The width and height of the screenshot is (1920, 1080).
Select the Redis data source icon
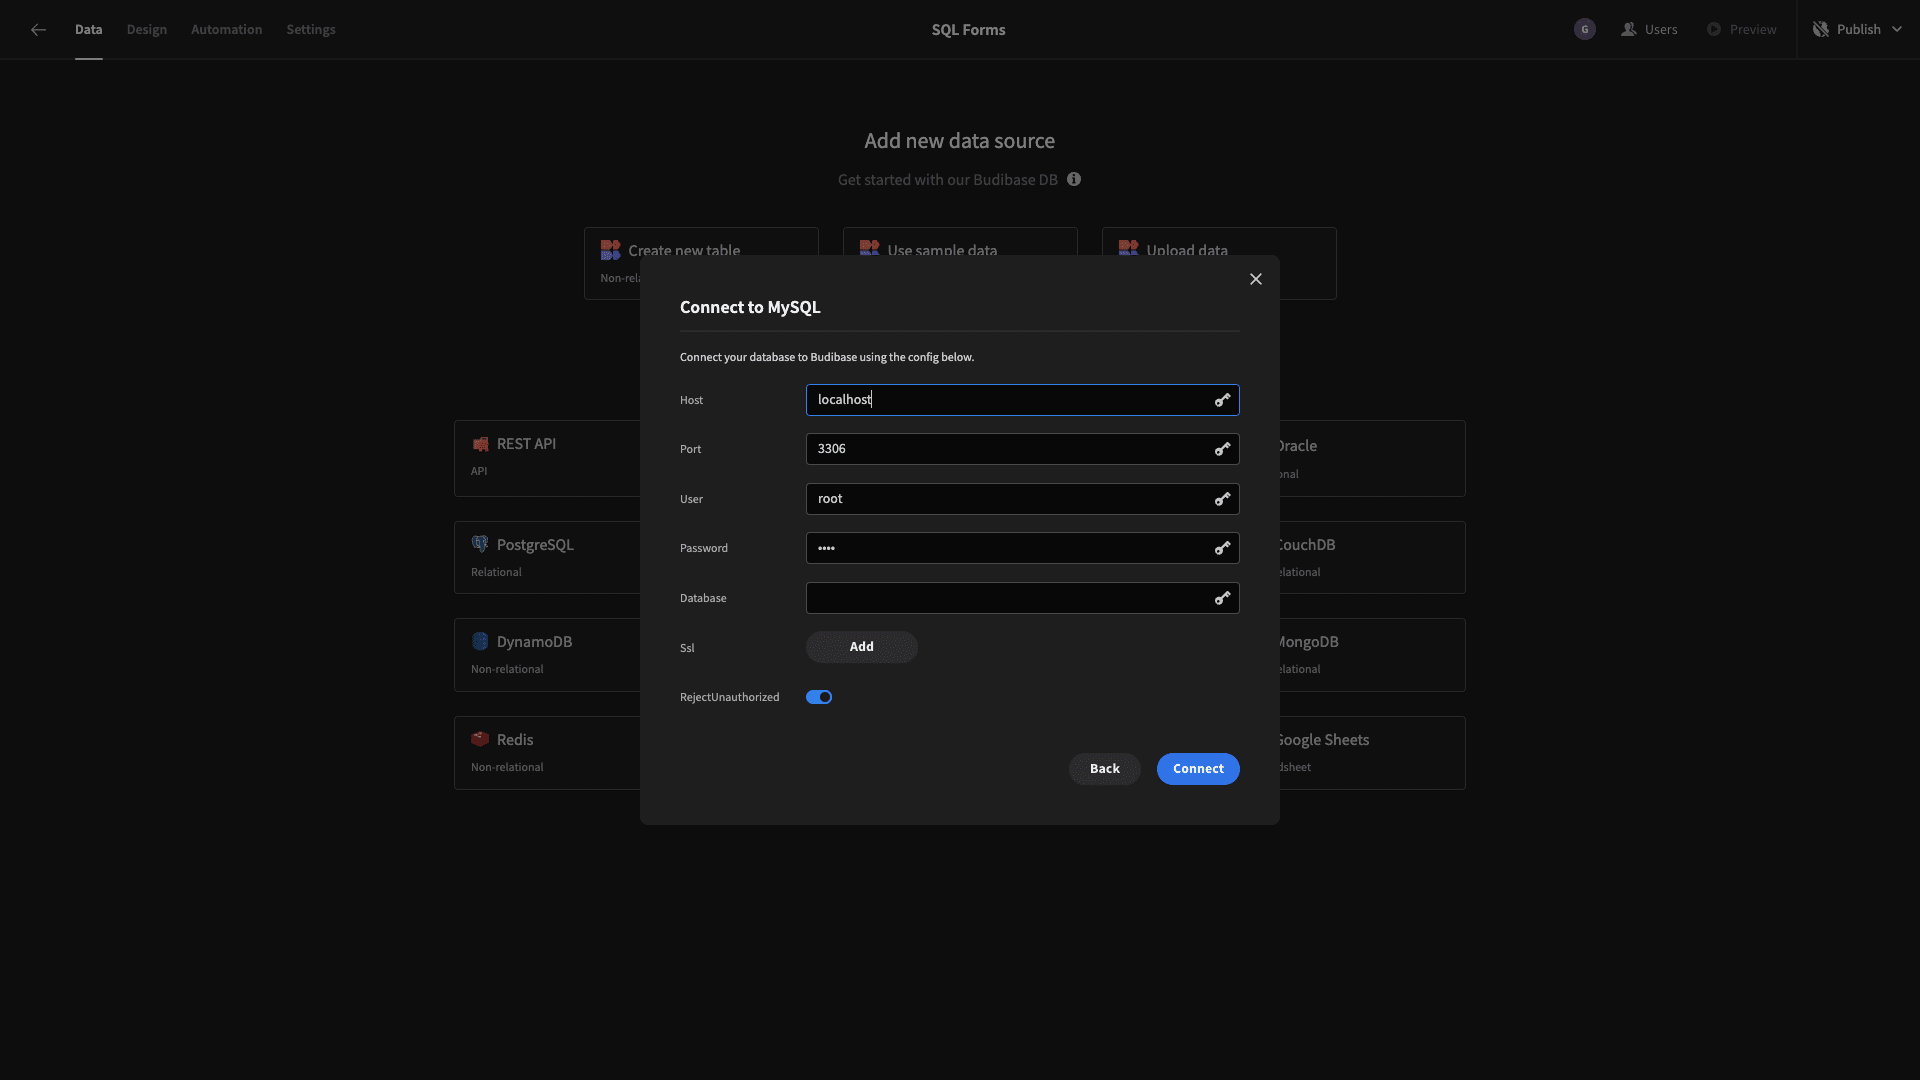click(480, 738)
